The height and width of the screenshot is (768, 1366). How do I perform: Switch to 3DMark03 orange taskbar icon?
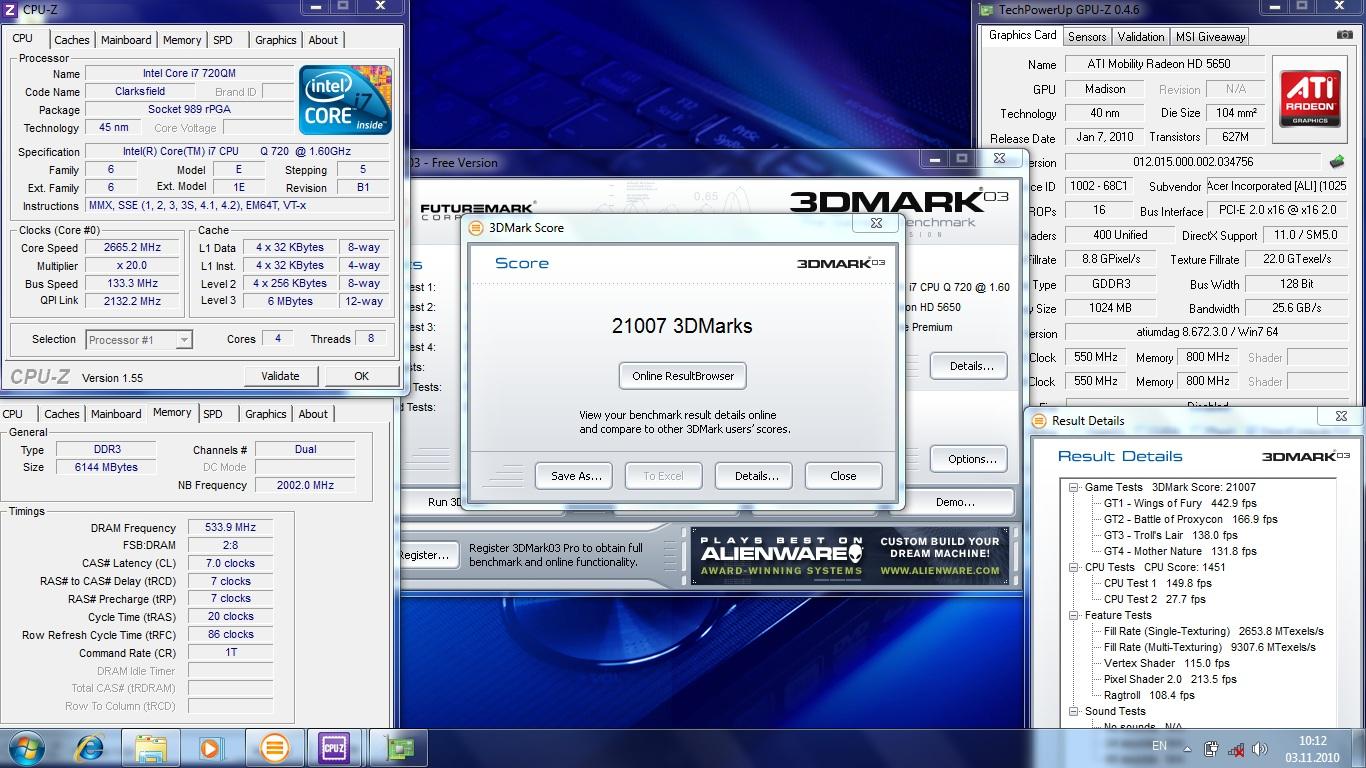tap(275, 747)
